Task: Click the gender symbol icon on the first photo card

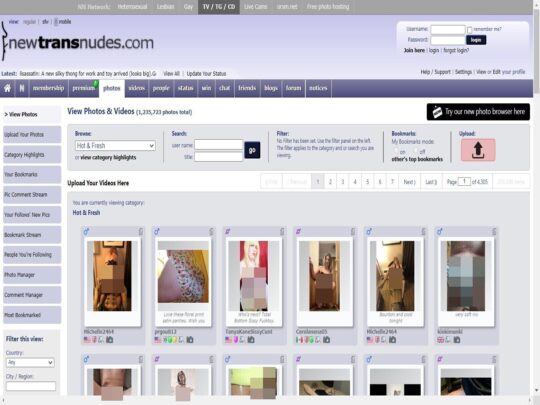Action: [x=86, y=232]
